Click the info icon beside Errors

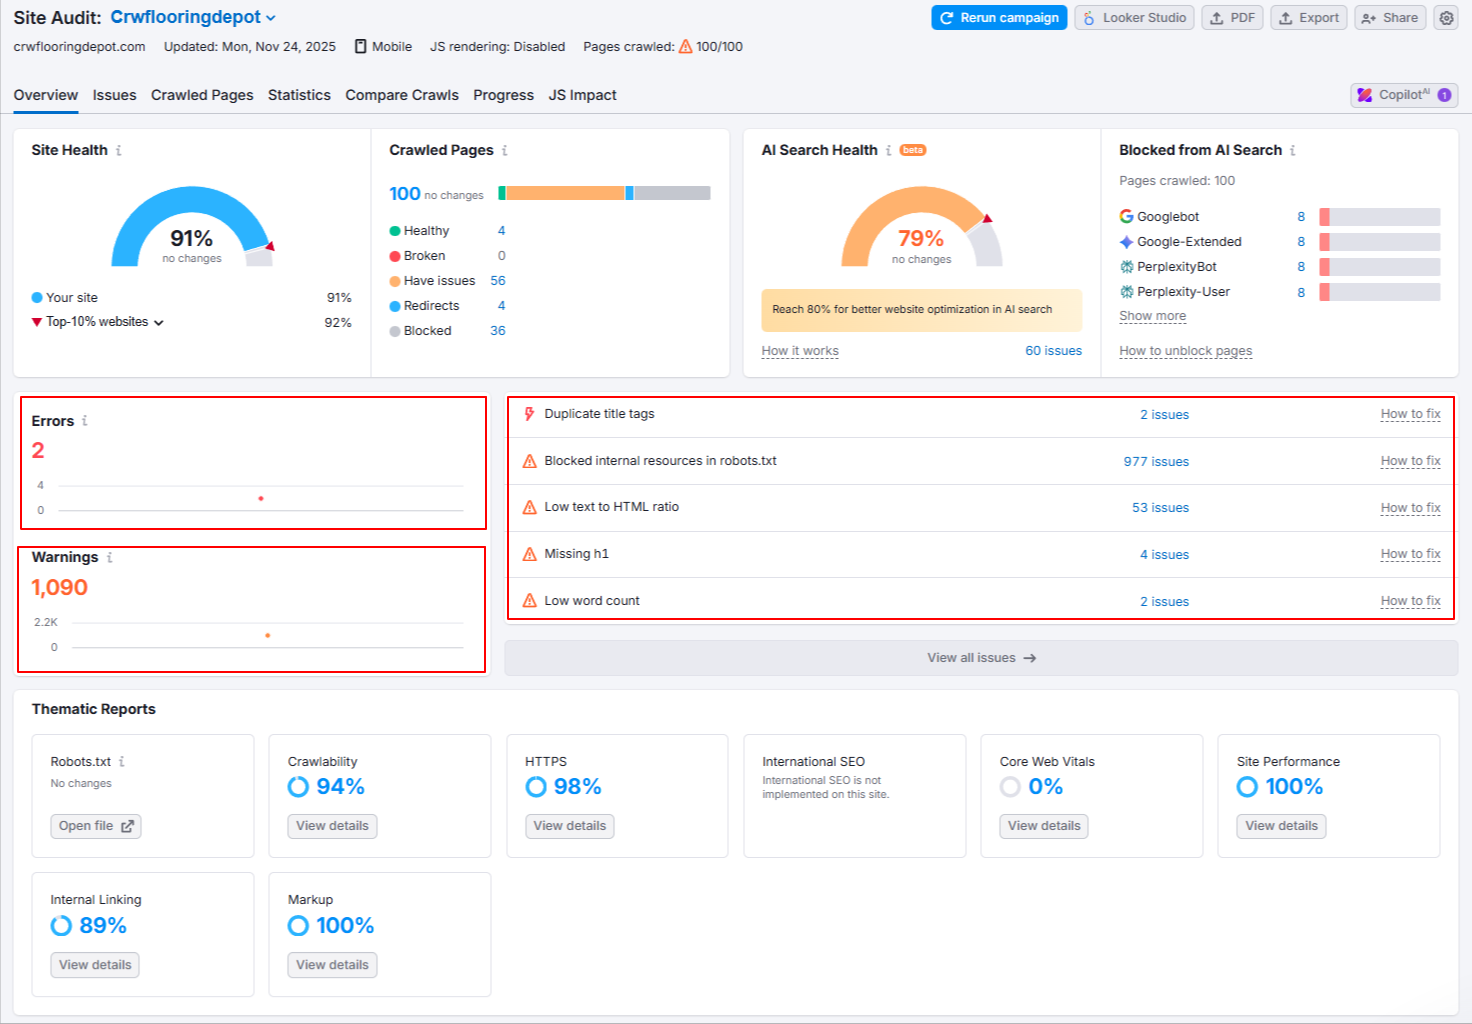[x=85, y=421]
